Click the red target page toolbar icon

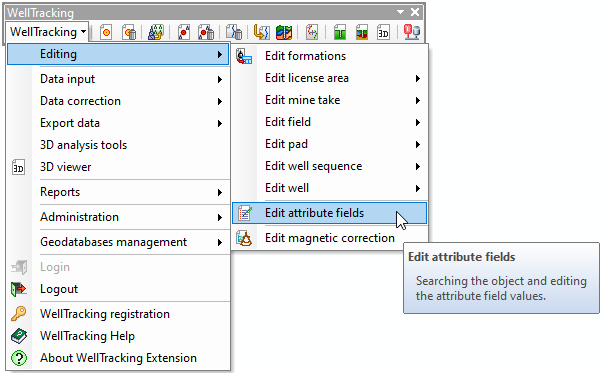pyautogui.click(x=106, y=32)
